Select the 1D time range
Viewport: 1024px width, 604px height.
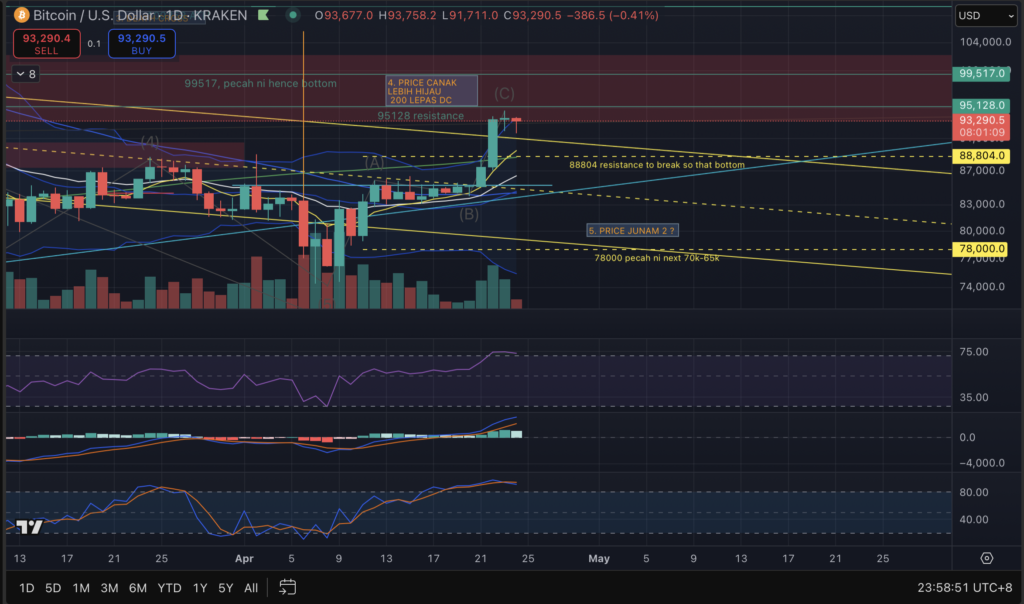[27, 588]
